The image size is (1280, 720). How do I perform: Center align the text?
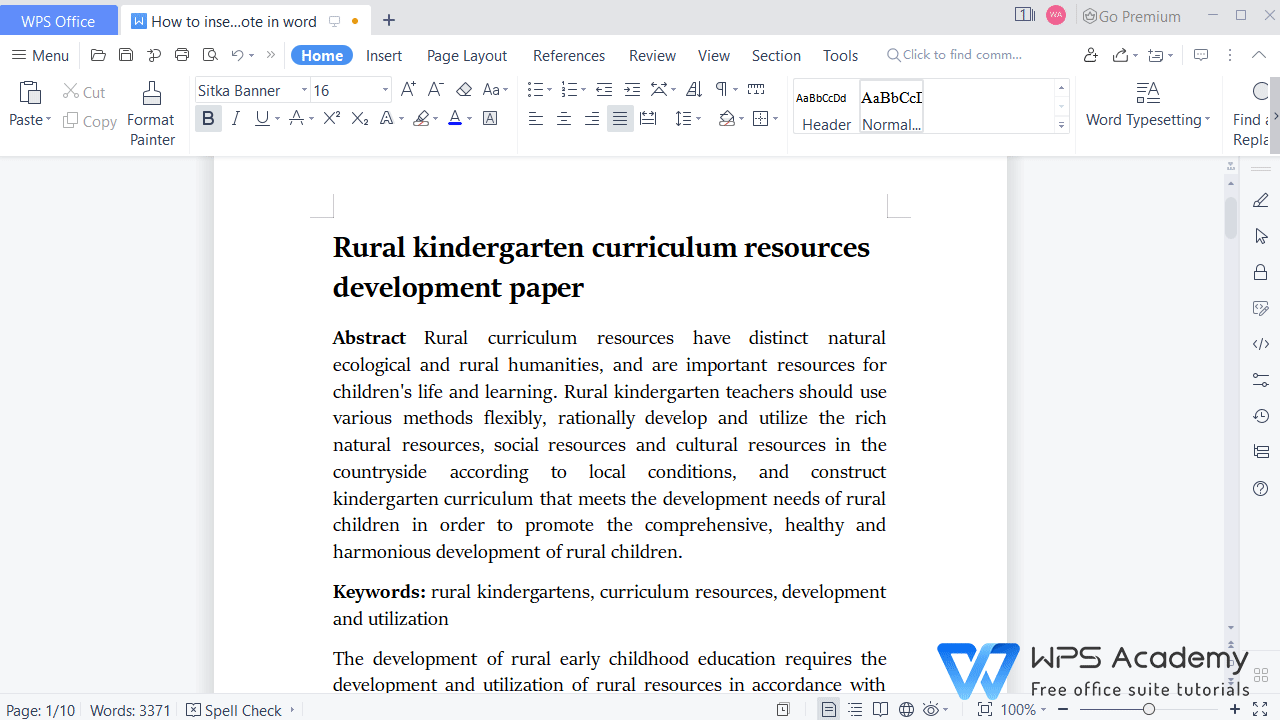pos(564,119)
